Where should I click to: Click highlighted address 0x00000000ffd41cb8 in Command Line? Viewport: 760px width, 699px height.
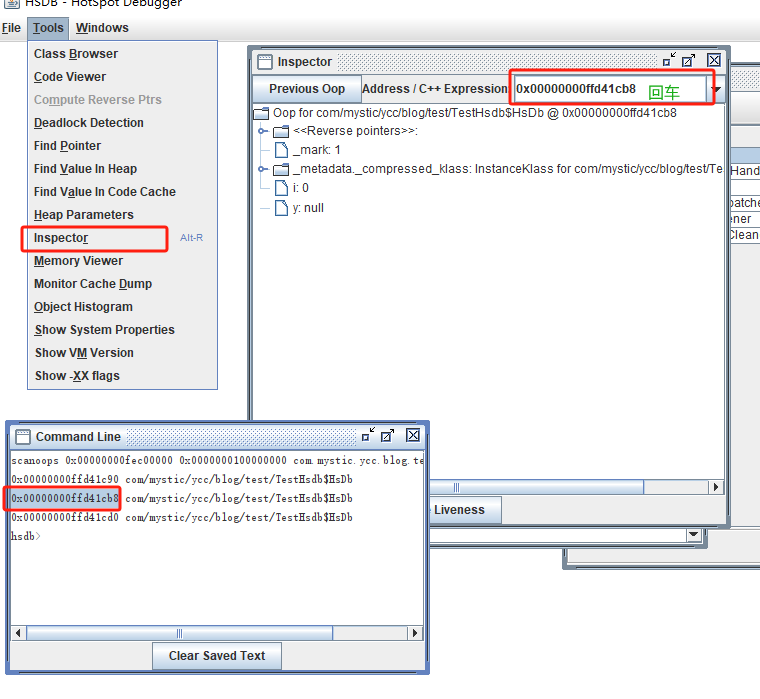click(65, 498)
